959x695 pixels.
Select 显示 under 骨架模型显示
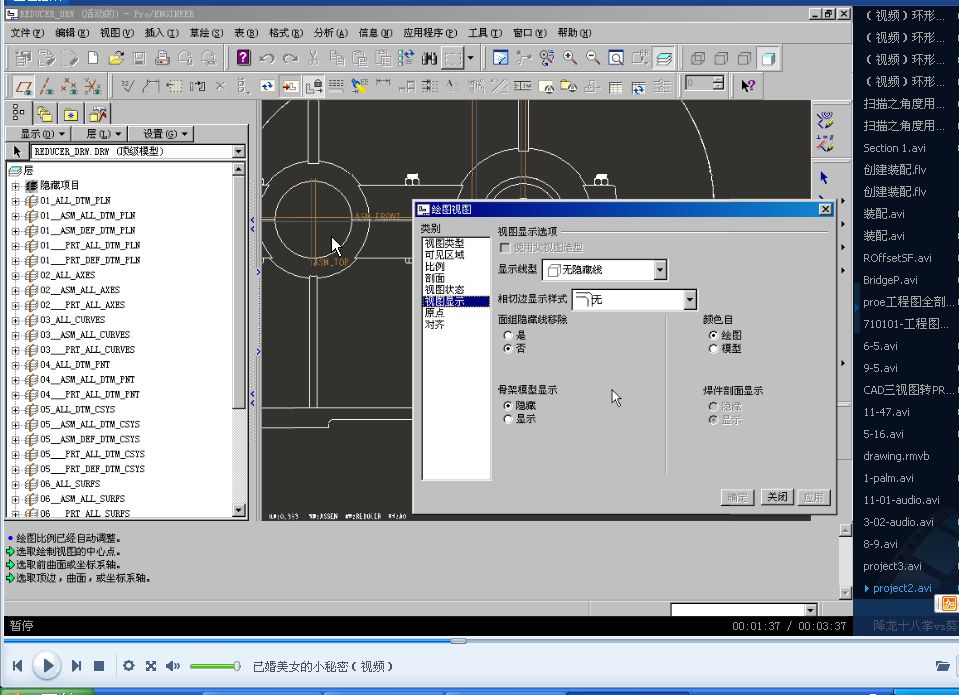(508, 419)
